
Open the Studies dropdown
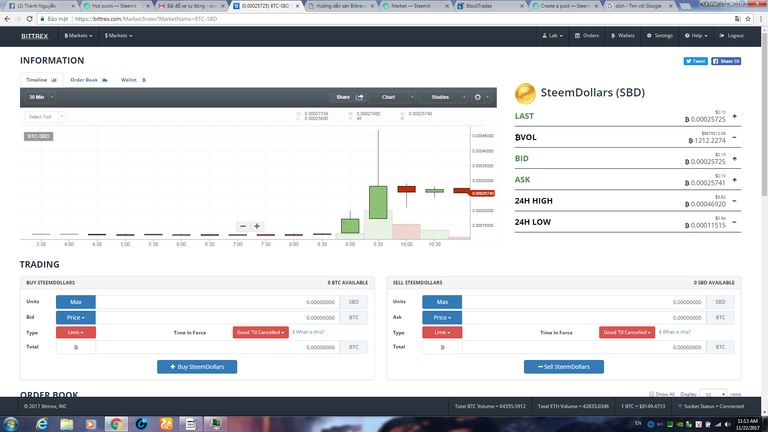tap(444, 97)
